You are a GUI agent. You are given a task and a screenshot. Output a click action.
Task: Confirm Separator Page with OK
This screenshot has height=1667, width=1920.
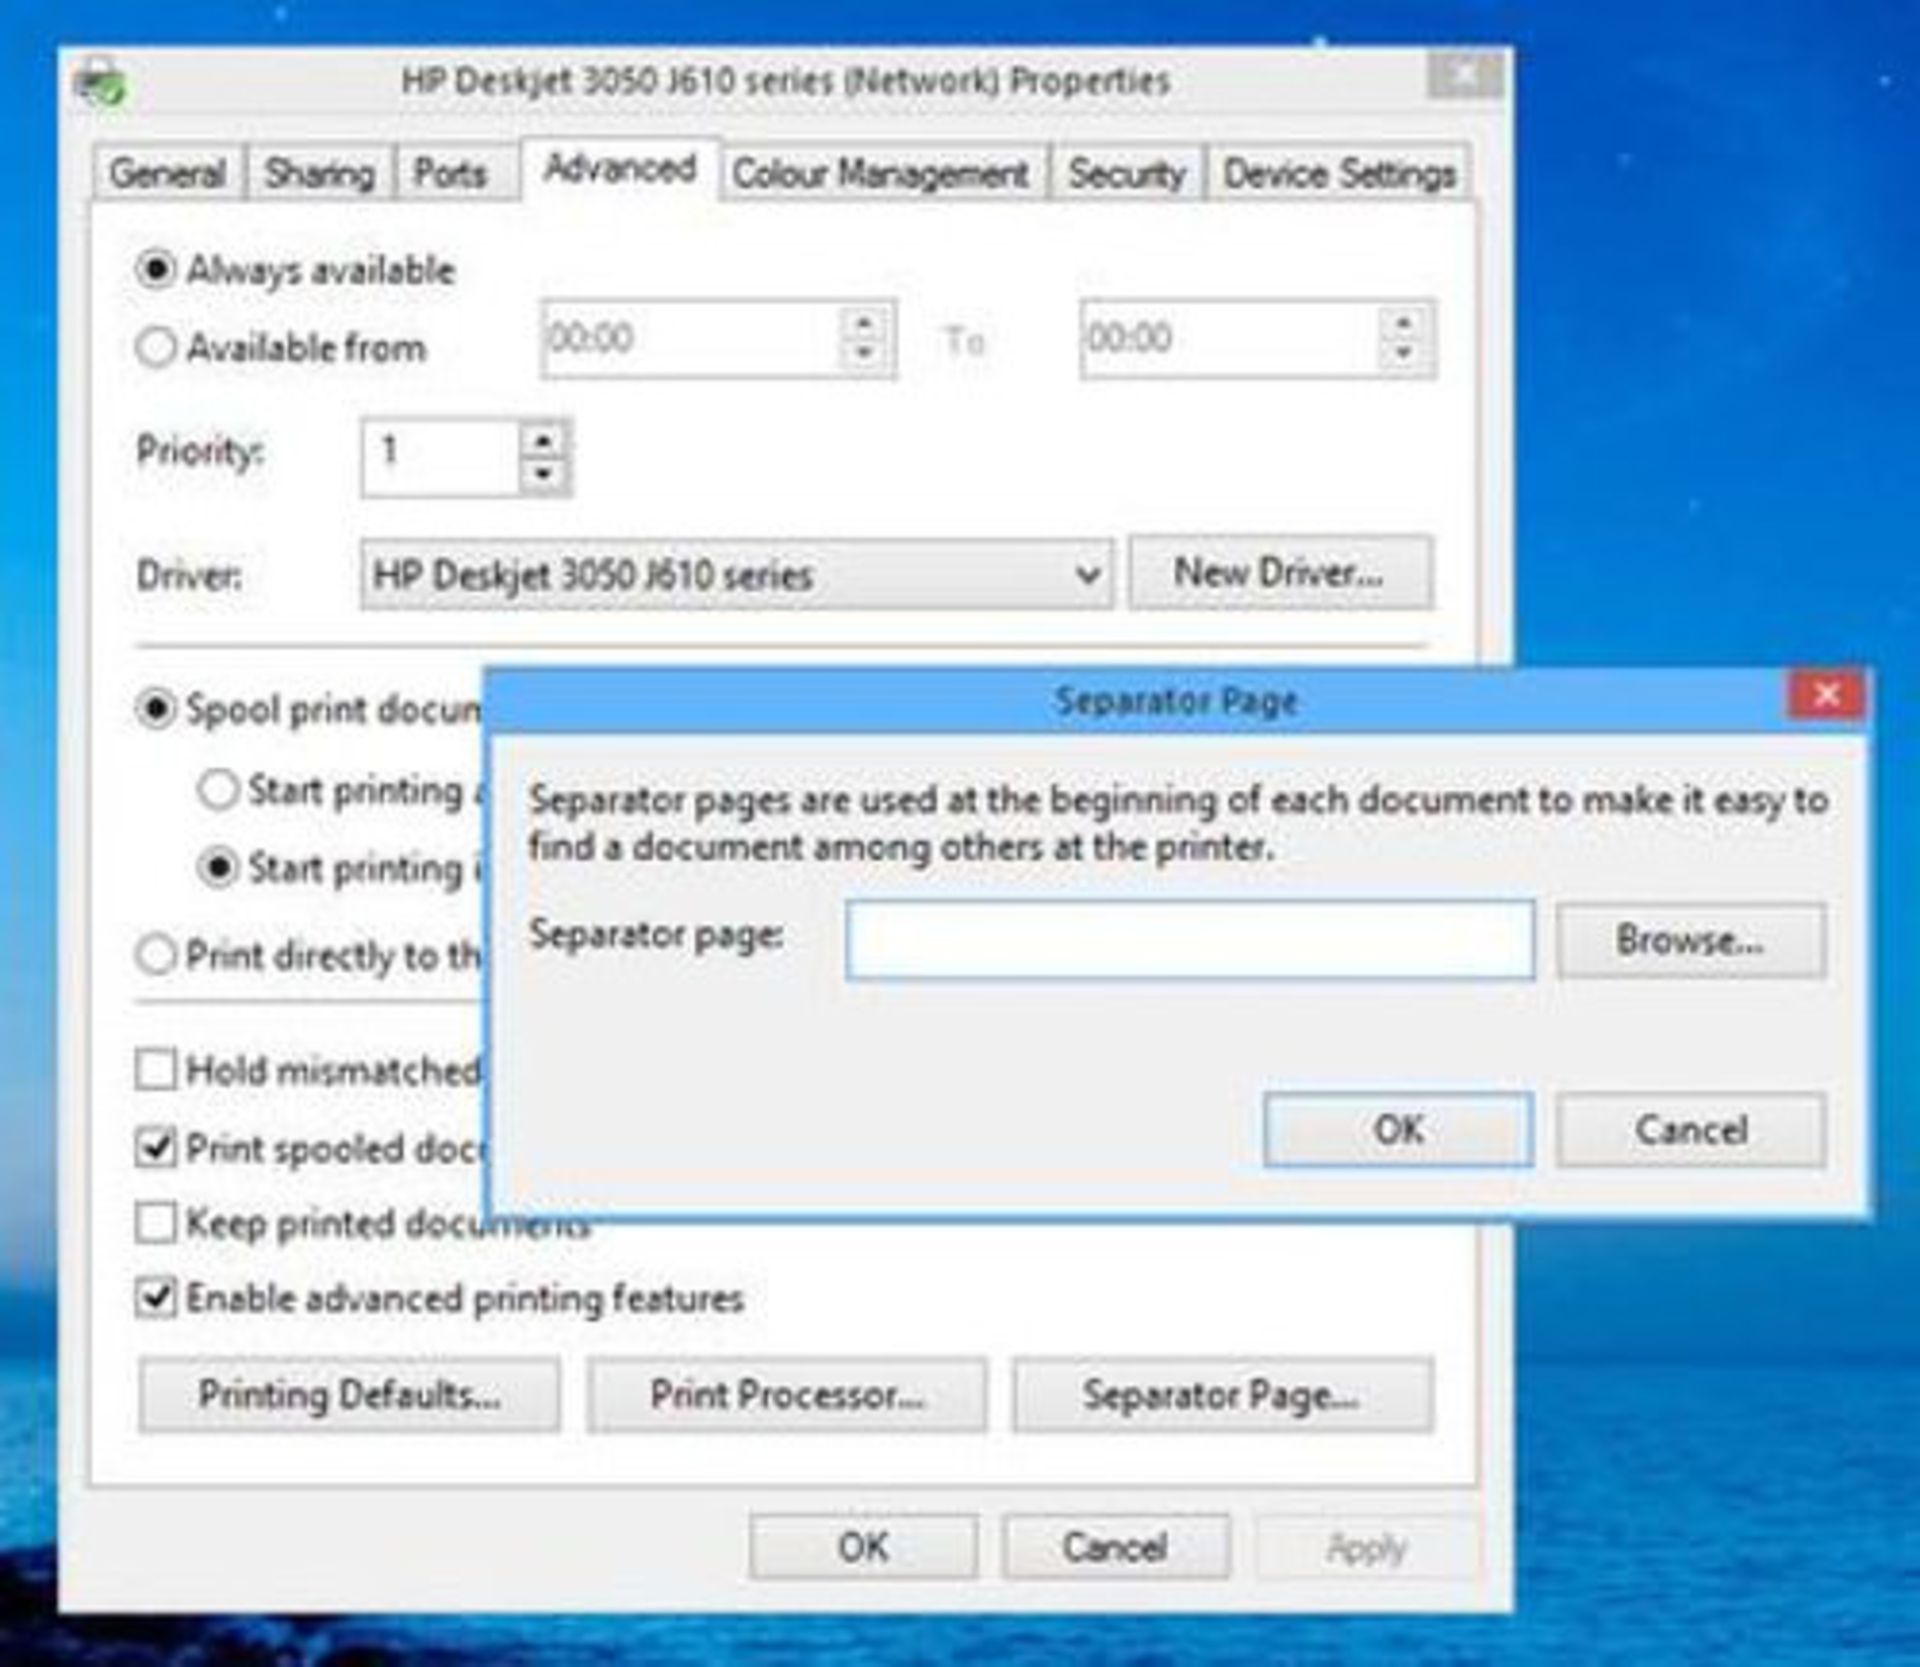pos(1397,1130)
